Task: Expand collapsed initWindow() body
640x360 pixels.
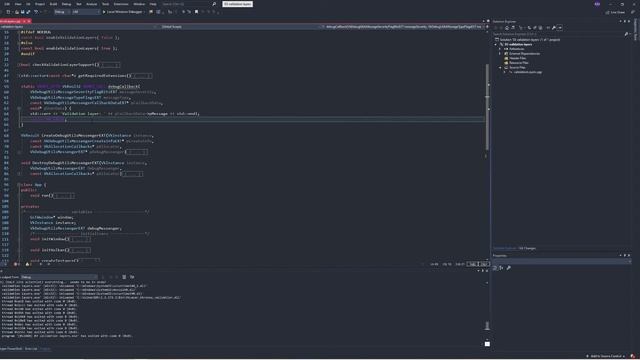Action: coord(80,239)
